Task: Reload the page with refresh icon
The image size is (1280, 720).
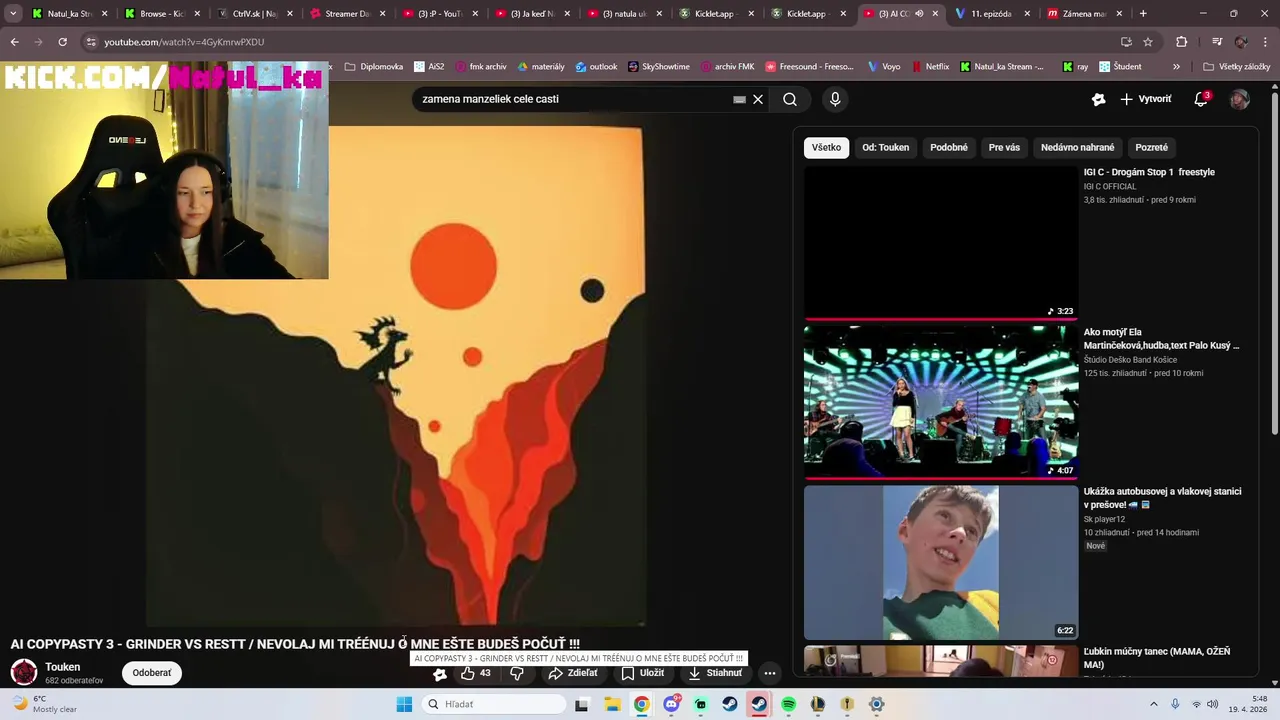Action: (x=62, y=42)
